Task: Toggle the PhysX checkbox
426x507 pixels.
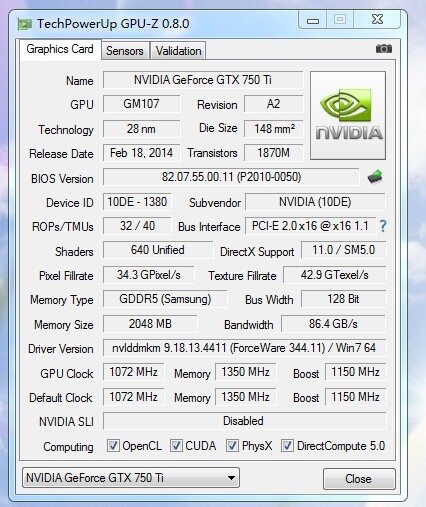Action: click(232, 445)
